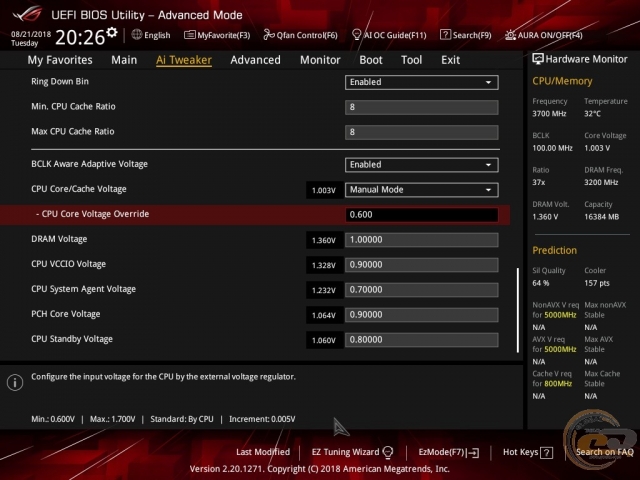The width and height of the screenshot is (640, 480).
Task: Click the Hardware Monitor screen icon
Action: 538,59
